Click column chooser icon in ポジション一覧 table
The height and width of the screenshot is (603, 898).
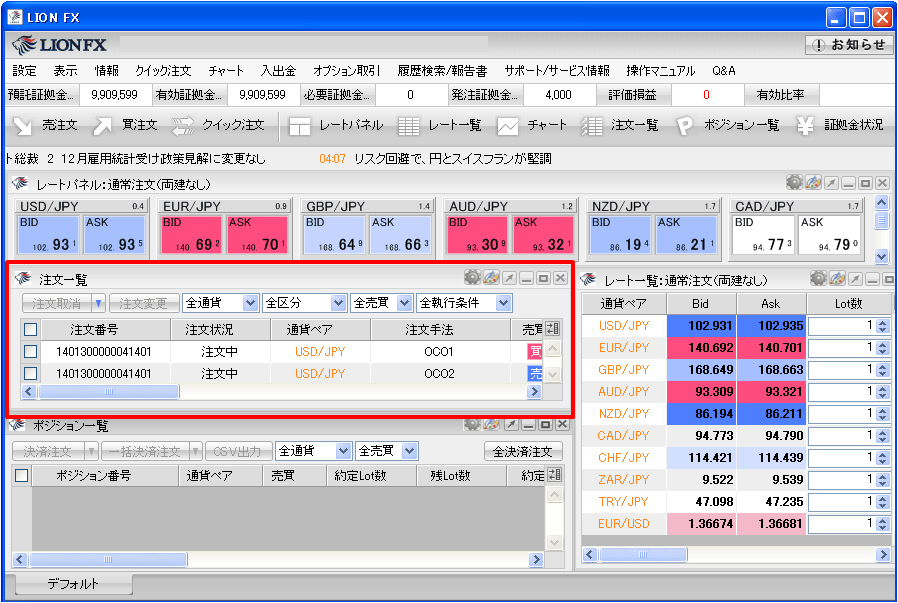(x=554, y=474)
